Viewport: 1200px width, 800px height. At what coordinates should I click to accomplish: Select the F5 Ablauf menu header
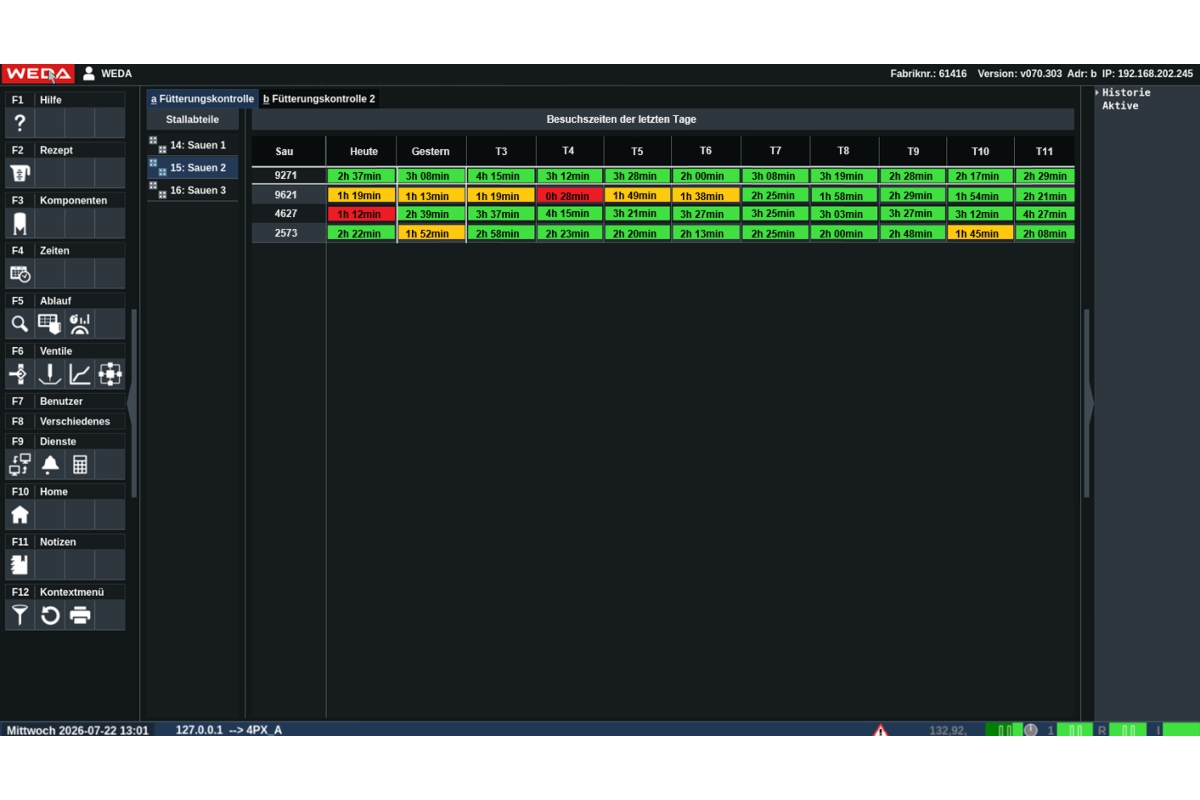click(x=65, y=300)
